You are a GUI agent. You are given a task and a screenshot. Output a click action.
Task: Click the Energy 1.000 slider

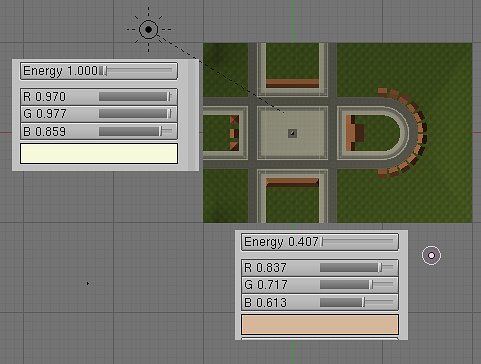click(x=99, y=71)
